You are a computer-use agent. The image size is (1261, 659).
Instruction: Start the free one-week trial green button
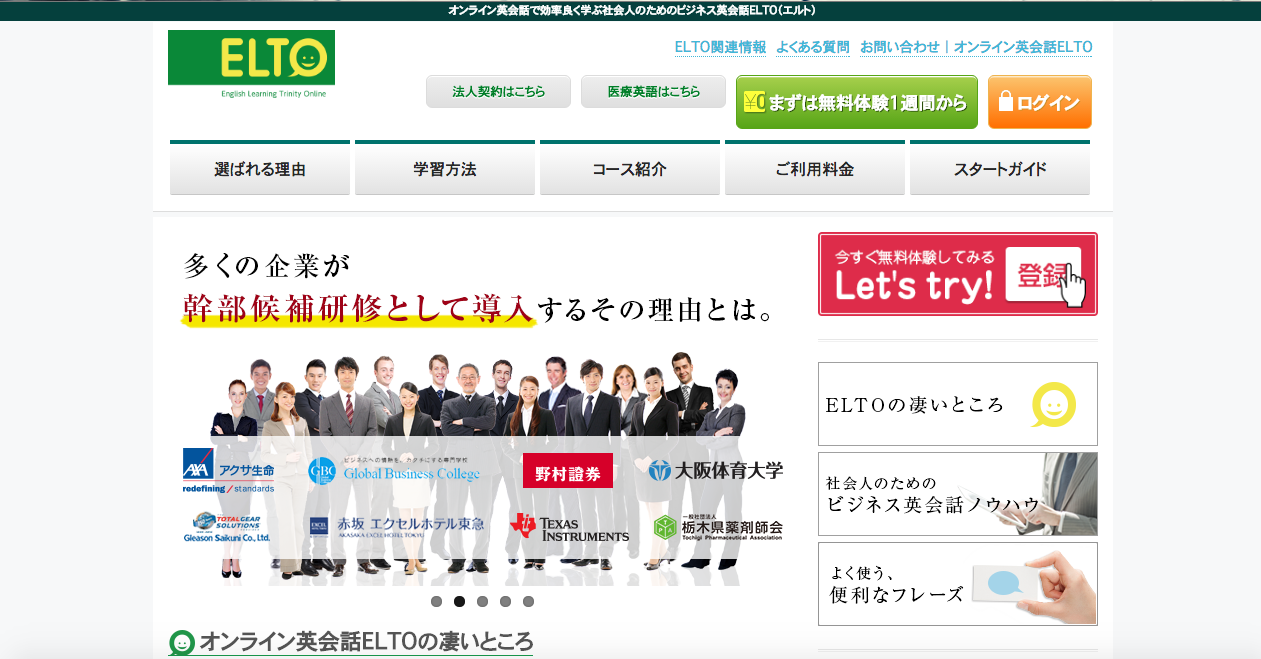click(857, 102)
